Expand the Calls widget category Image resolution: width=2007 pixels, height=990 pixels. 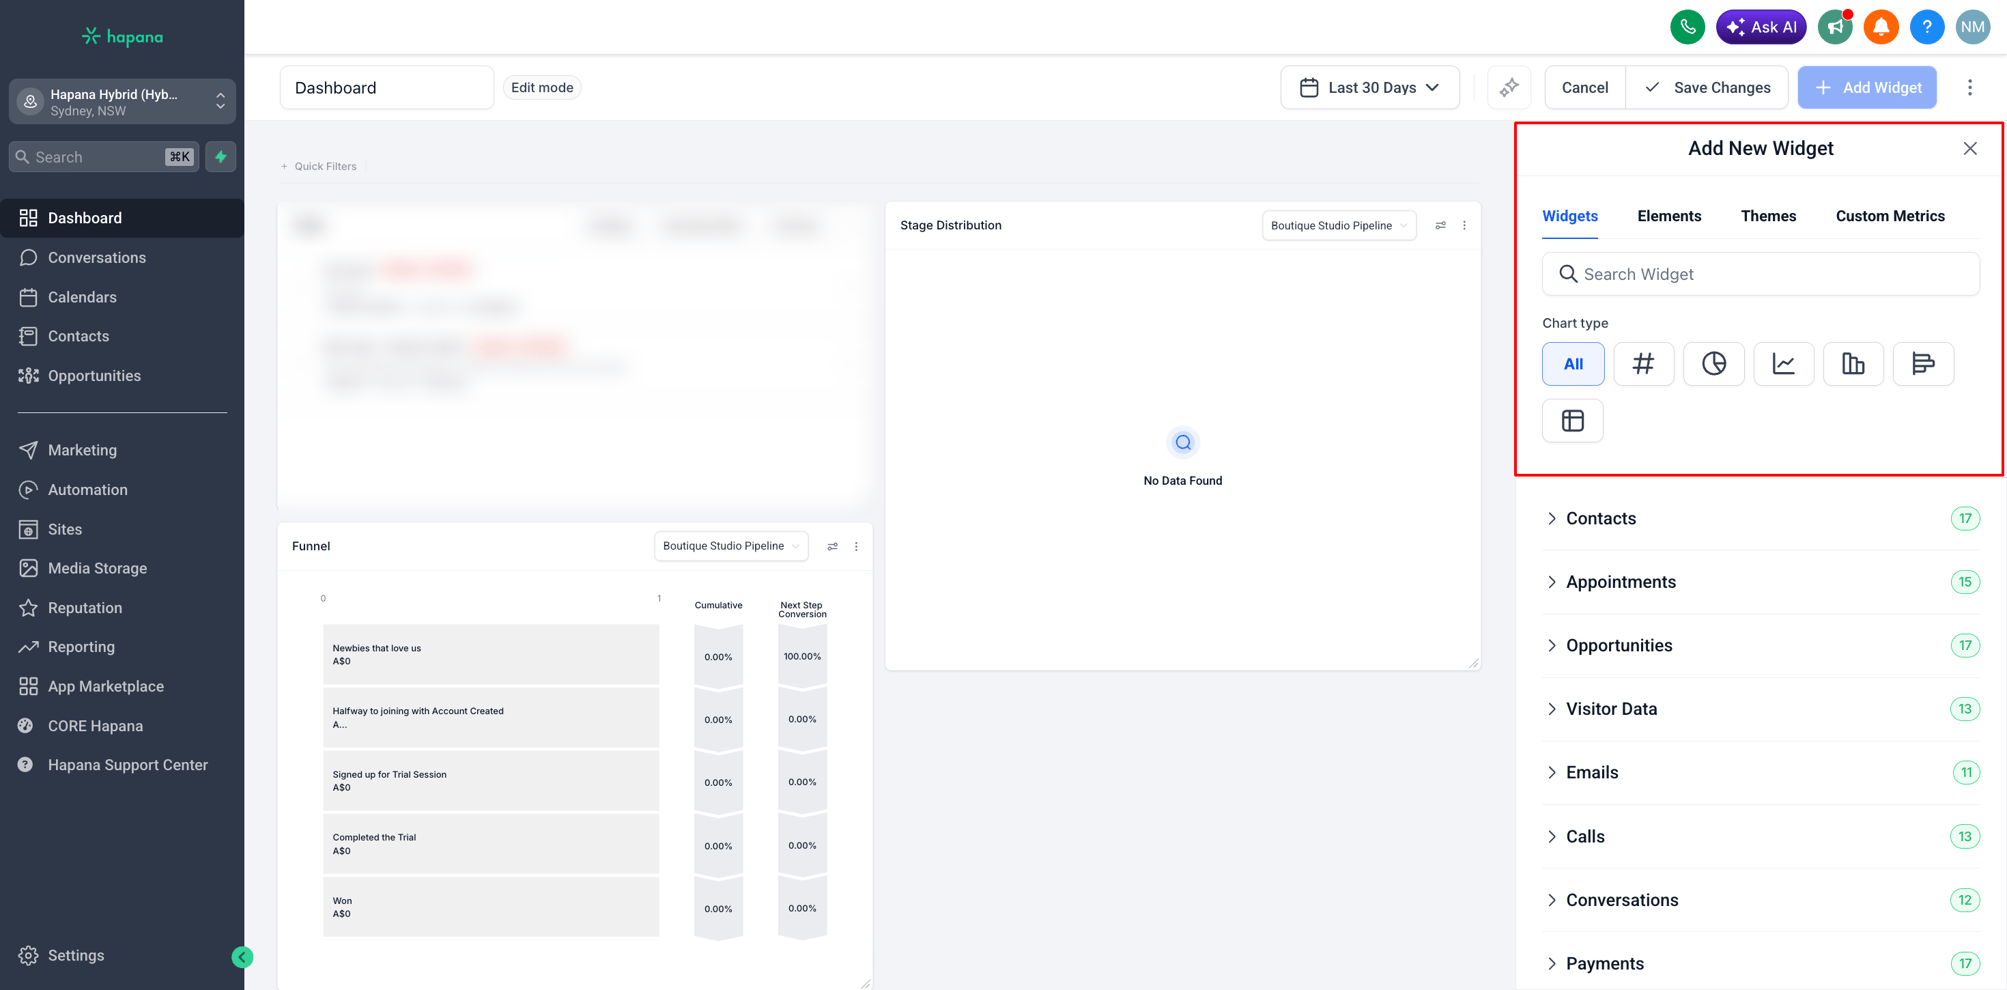tap(1761, 837)
